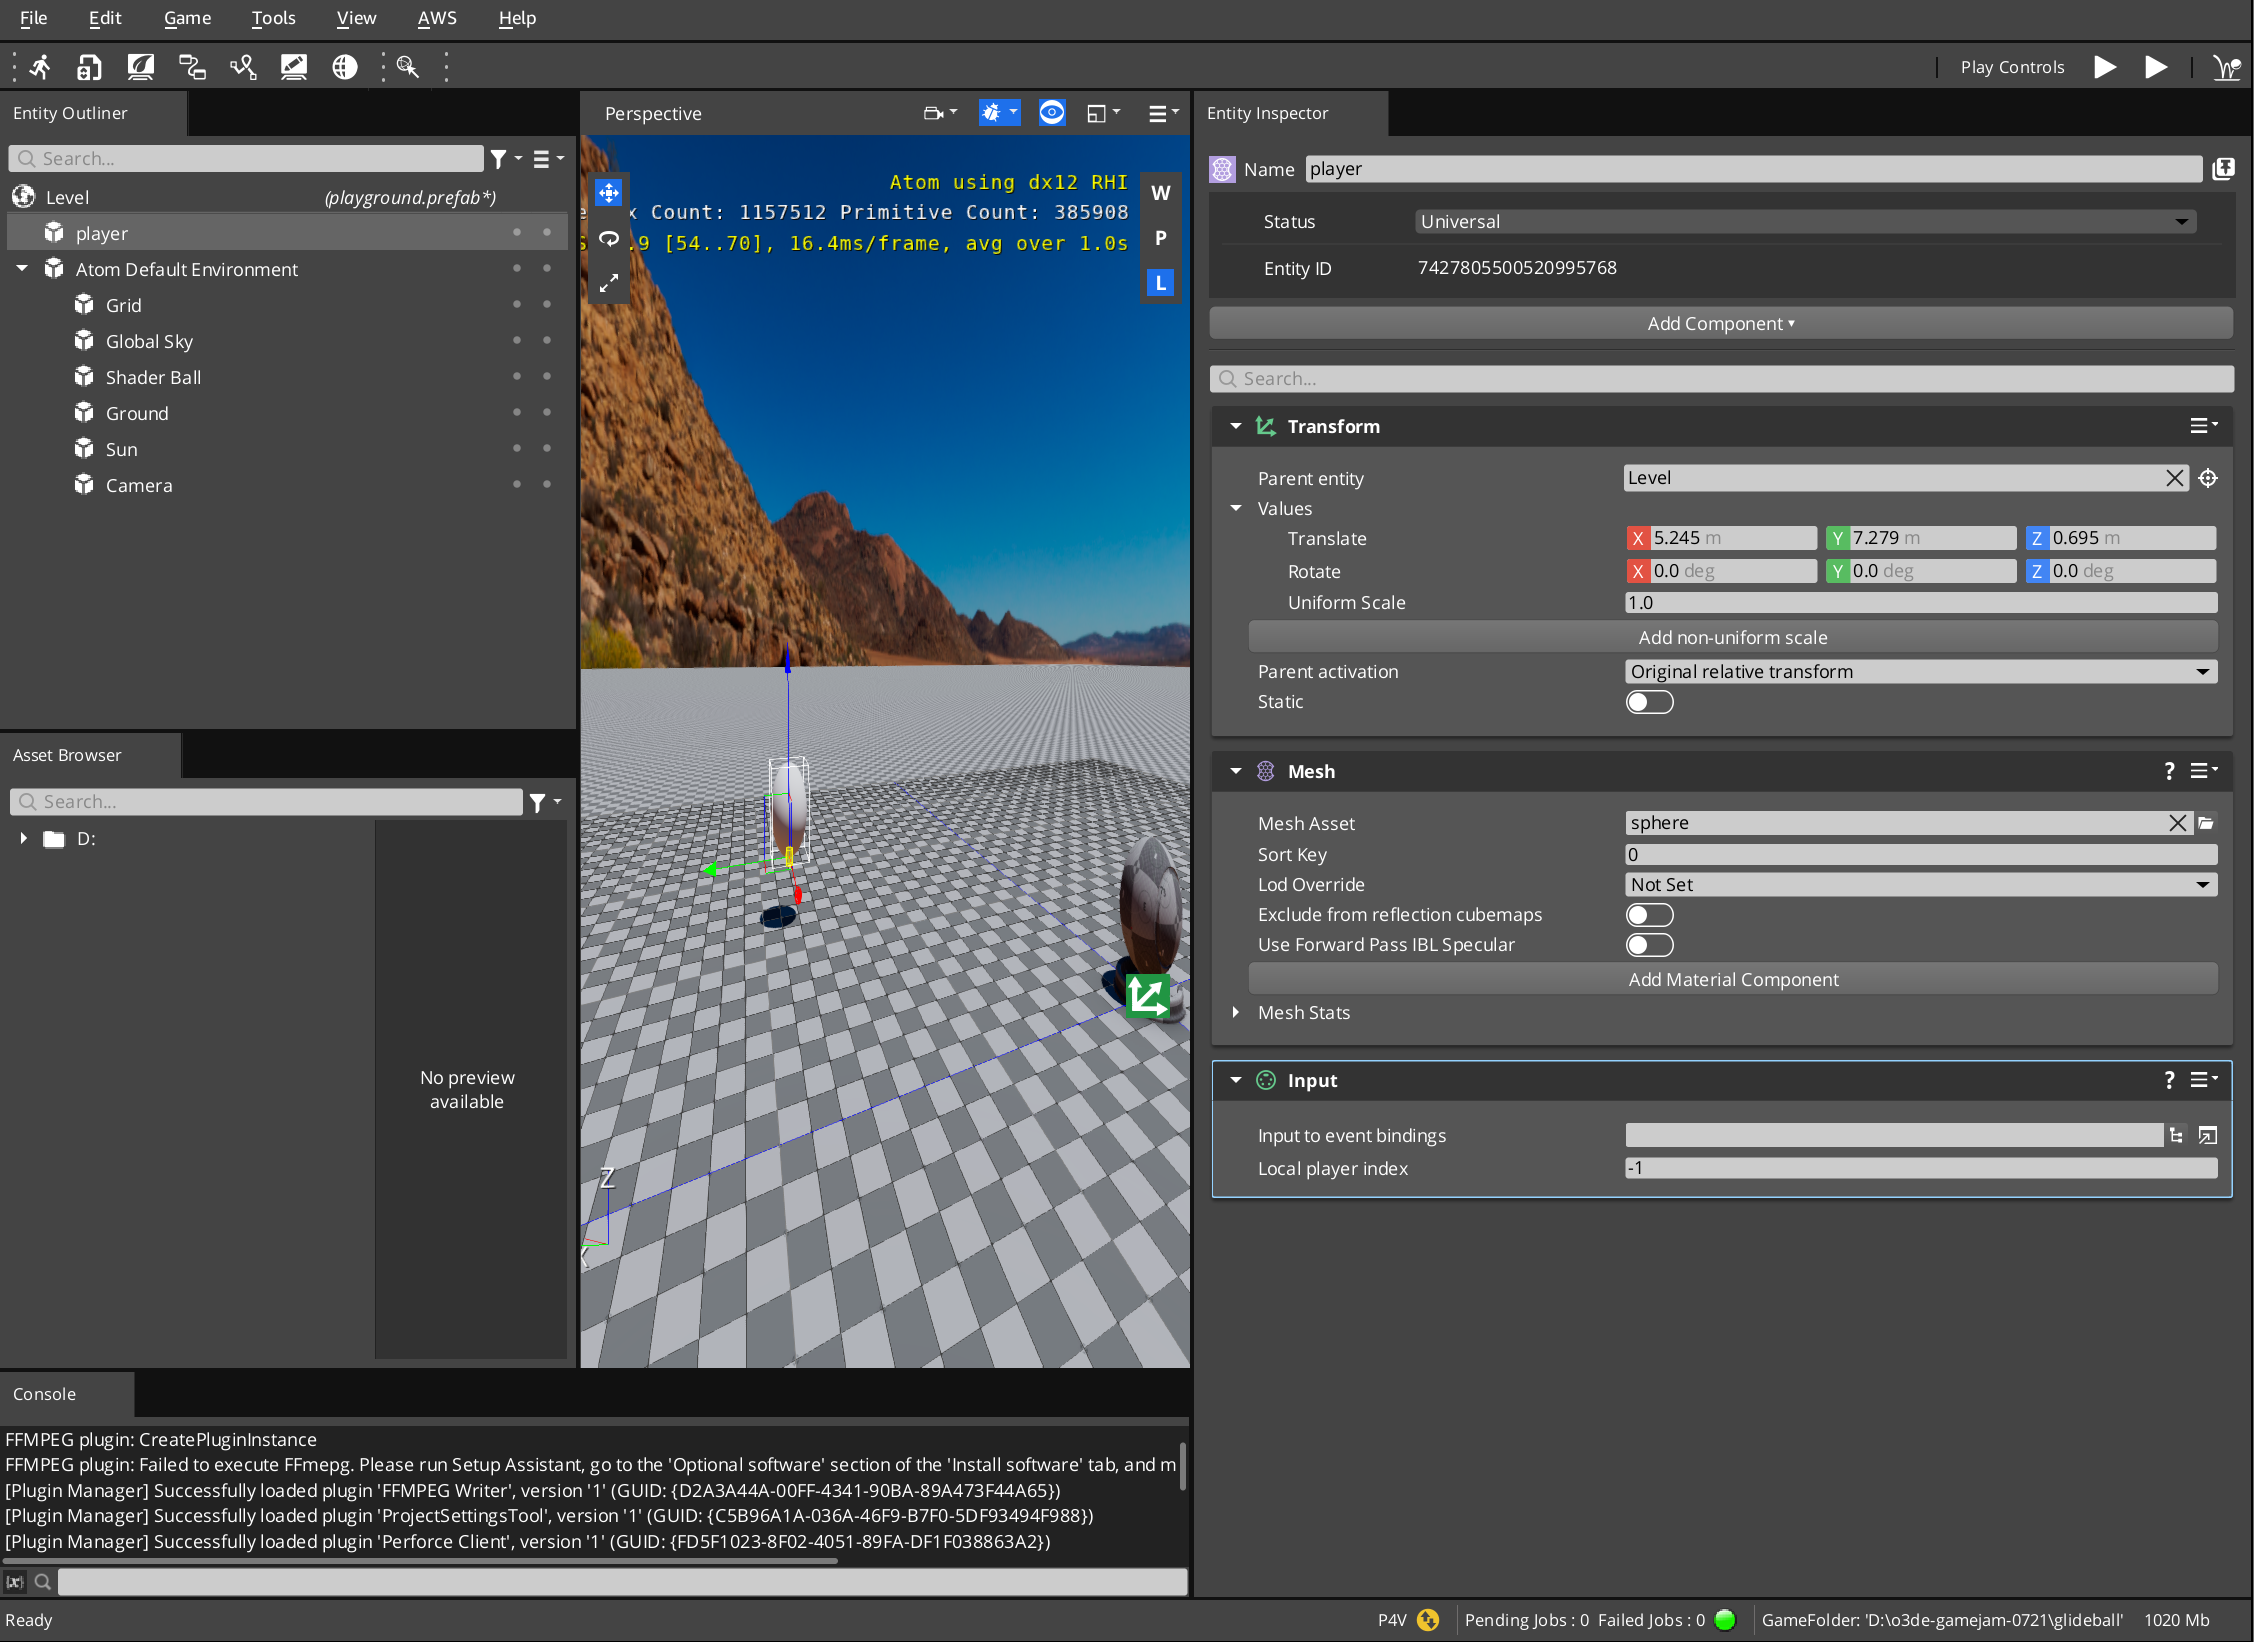Screen dimensions: 2254x1642
Task: Start the game with Play Controls
Action: point(2104,67)
